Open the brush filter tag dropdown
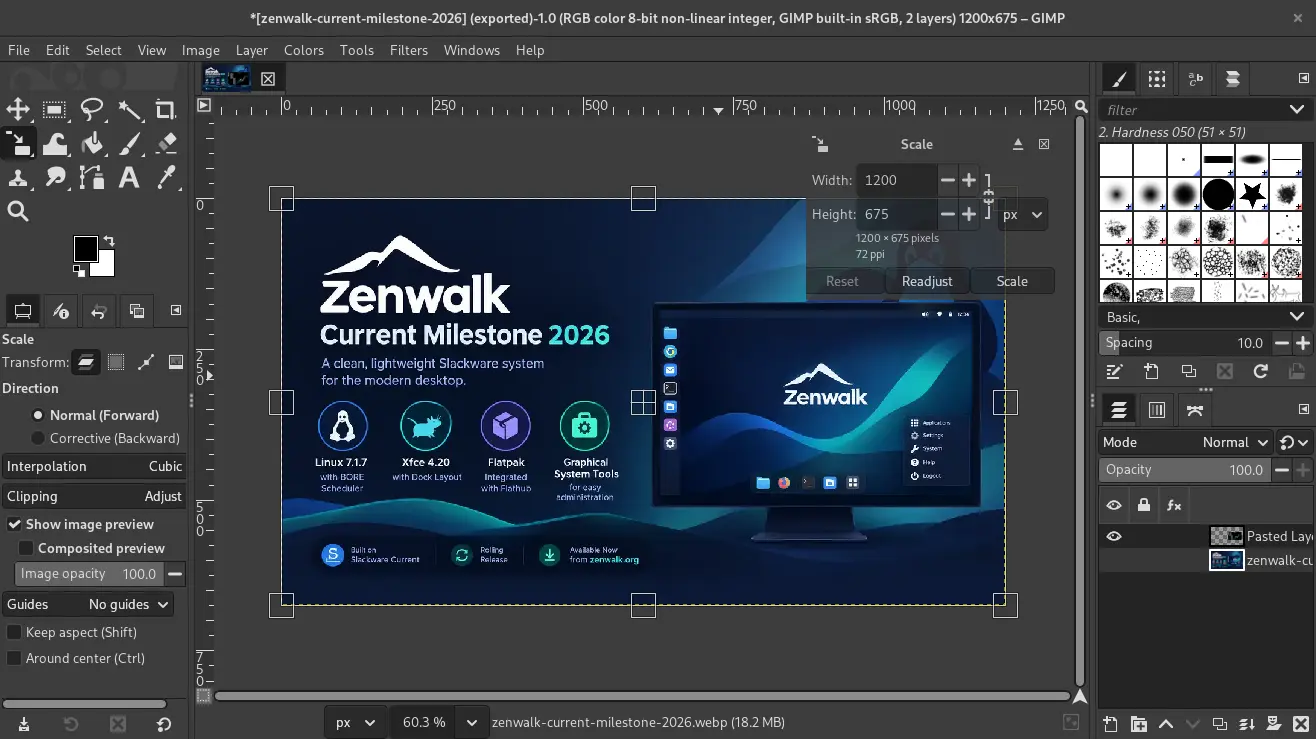Viewport: 1316px width, 739px height. [1297, 109]
